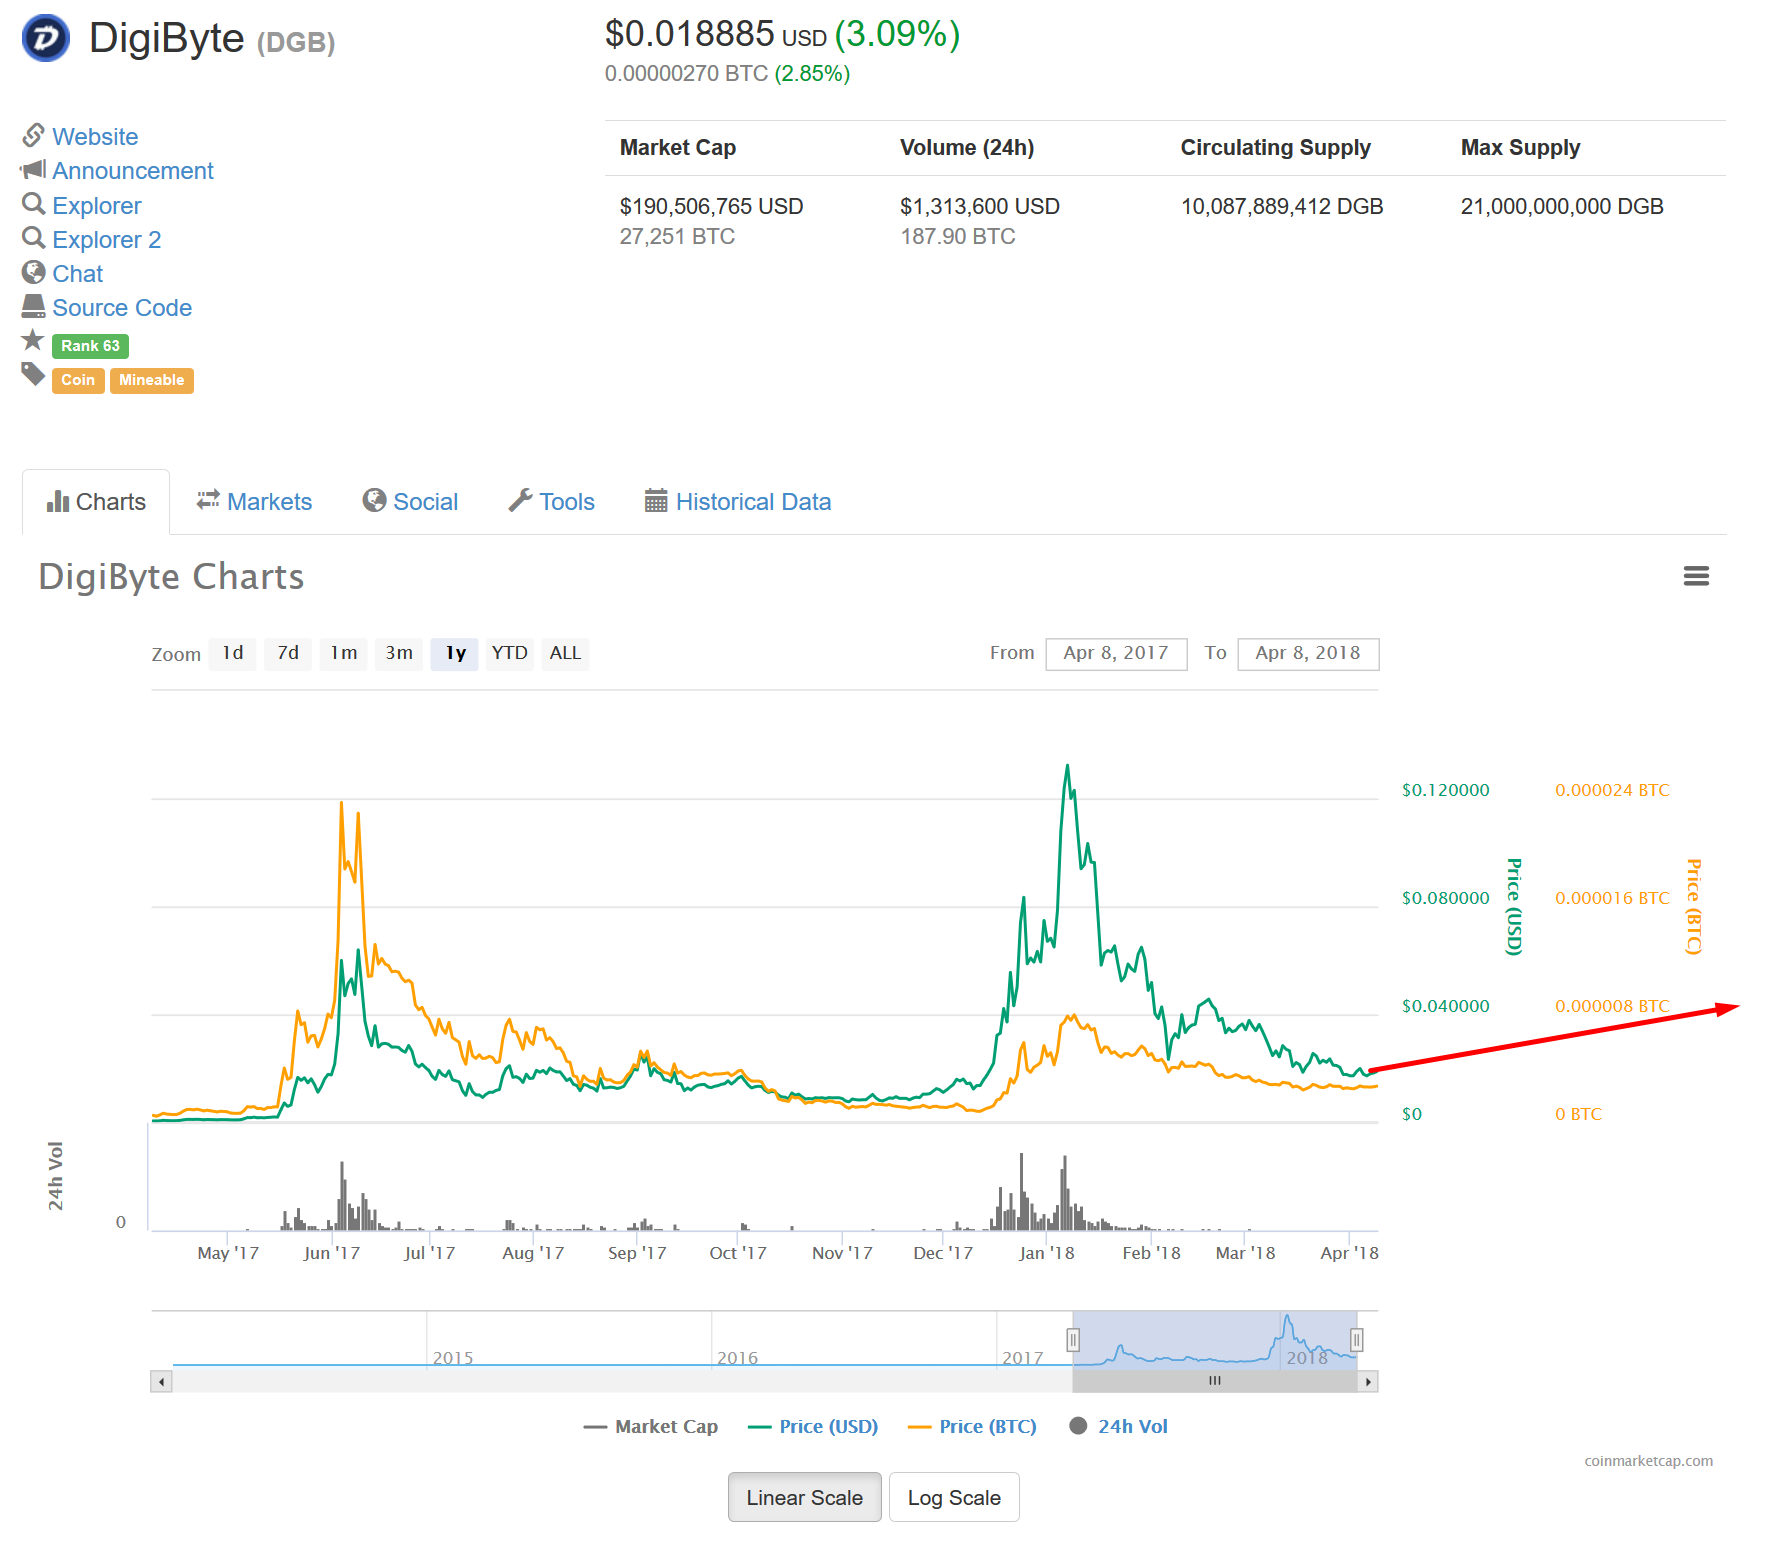Screen dimensions: 1783x1556
Task: Click the DigiByte logo icon
Action: (46, 39)
